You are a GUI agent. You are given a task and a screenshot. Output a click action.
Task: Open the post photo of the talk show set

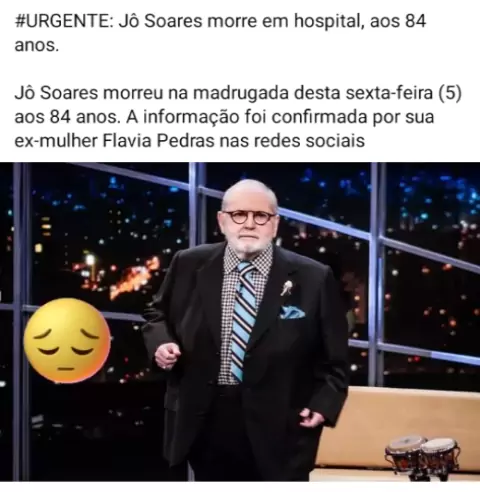[x=240, y=322]
